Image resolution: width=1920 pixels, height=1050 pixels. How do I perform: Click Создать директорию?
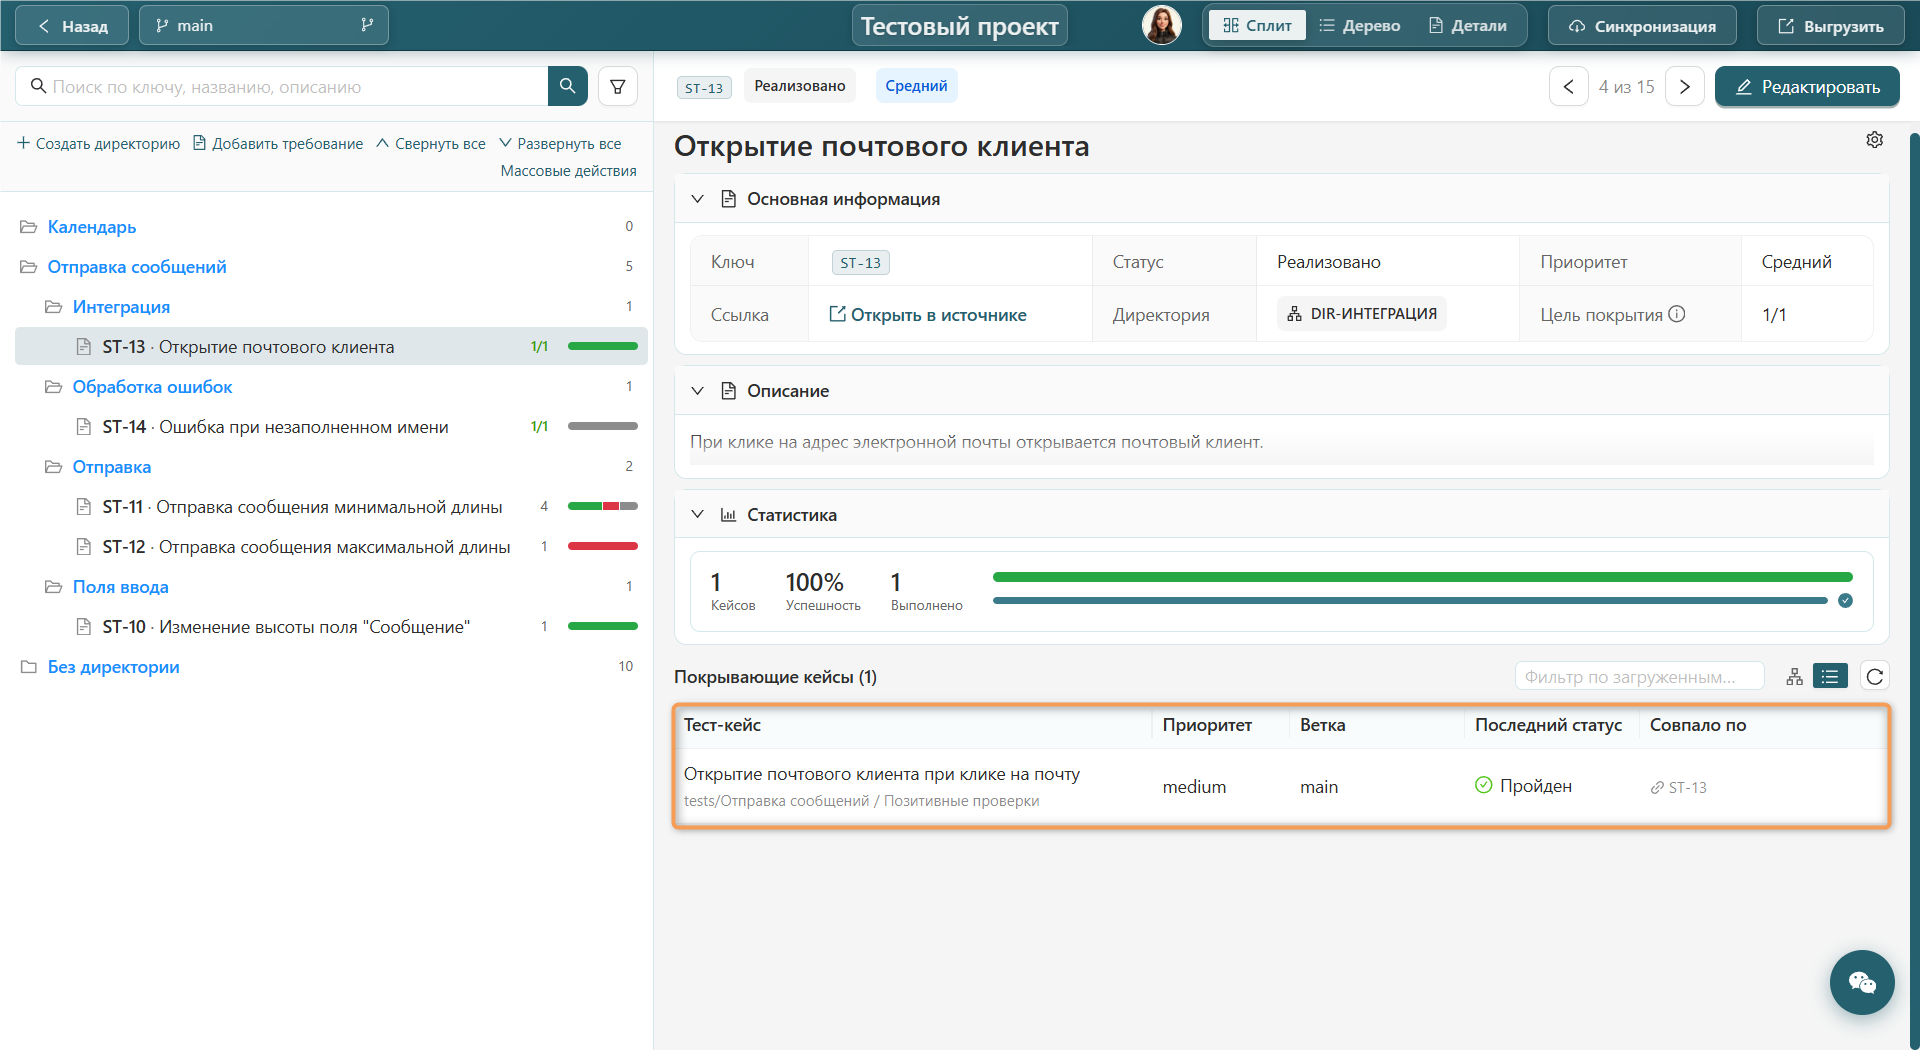tap(98, 144)
